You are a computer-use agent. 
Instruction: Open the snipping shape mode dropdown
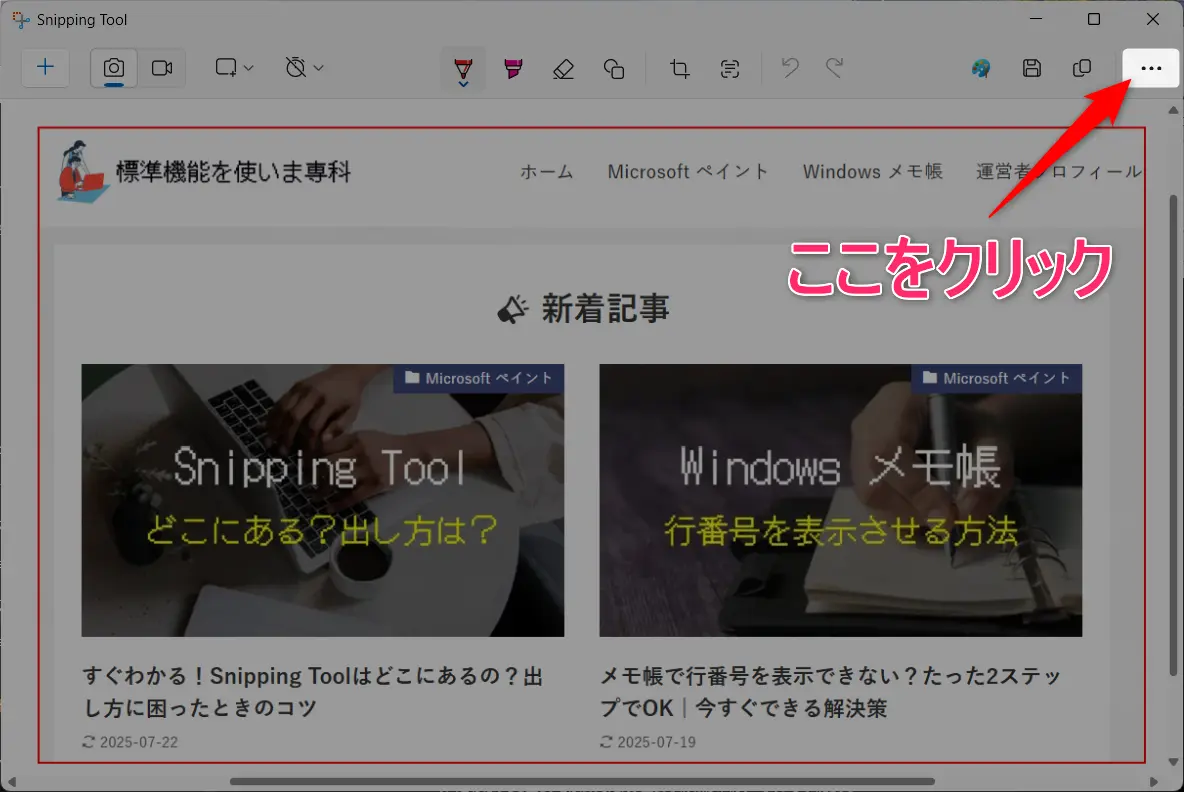click(233, 68)
